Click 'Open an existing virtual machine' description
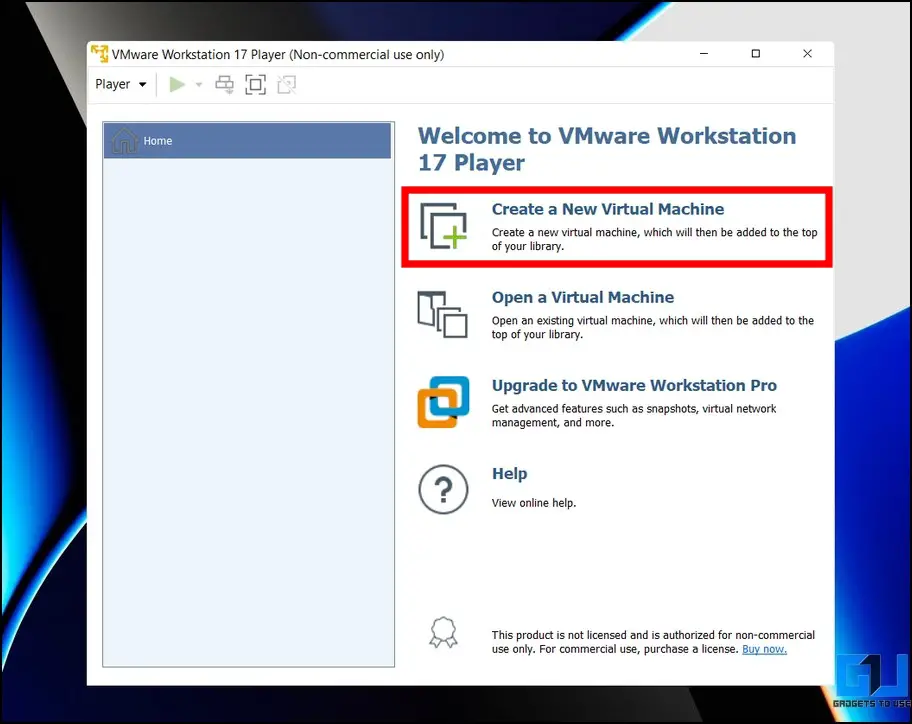Screen dimensions: 912x724 (x=653, y=327)
